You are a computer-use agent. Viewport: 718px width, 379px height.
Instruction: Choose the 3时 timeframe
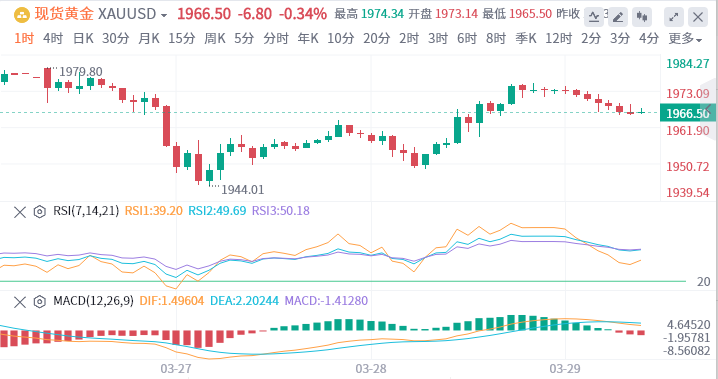click(438, 39)
